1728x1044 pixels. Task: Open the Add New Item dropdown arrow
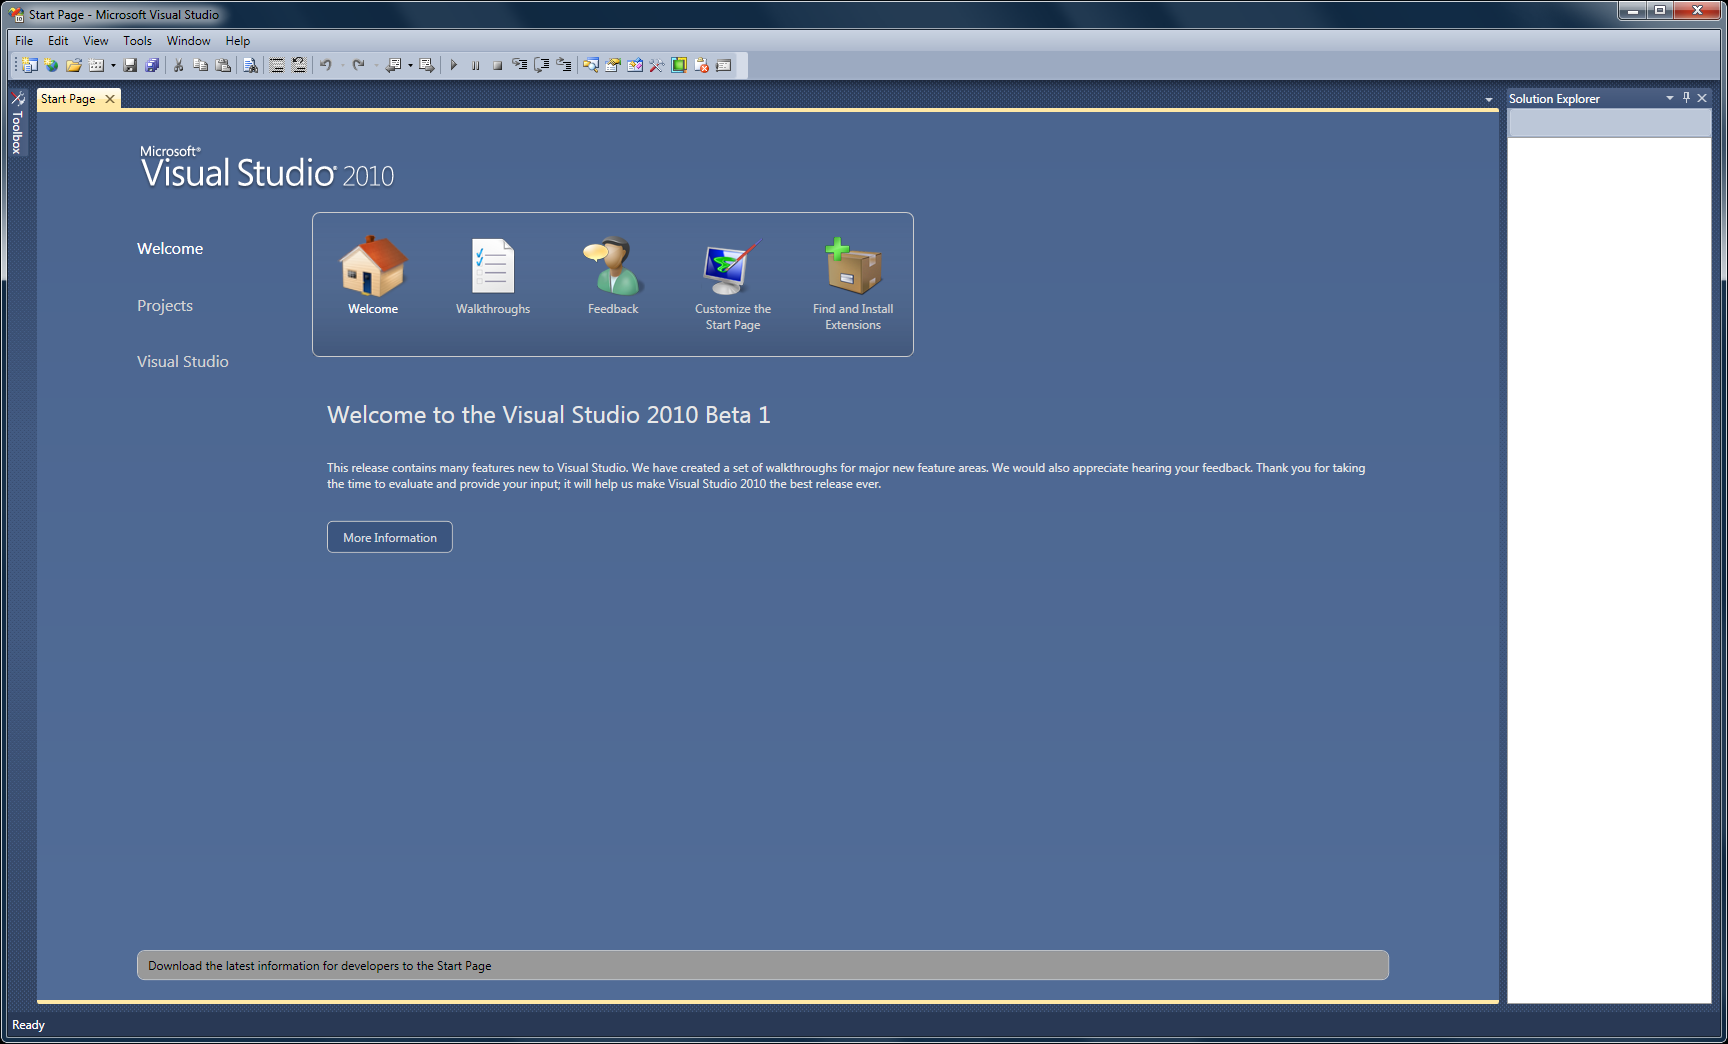point(113,65)
